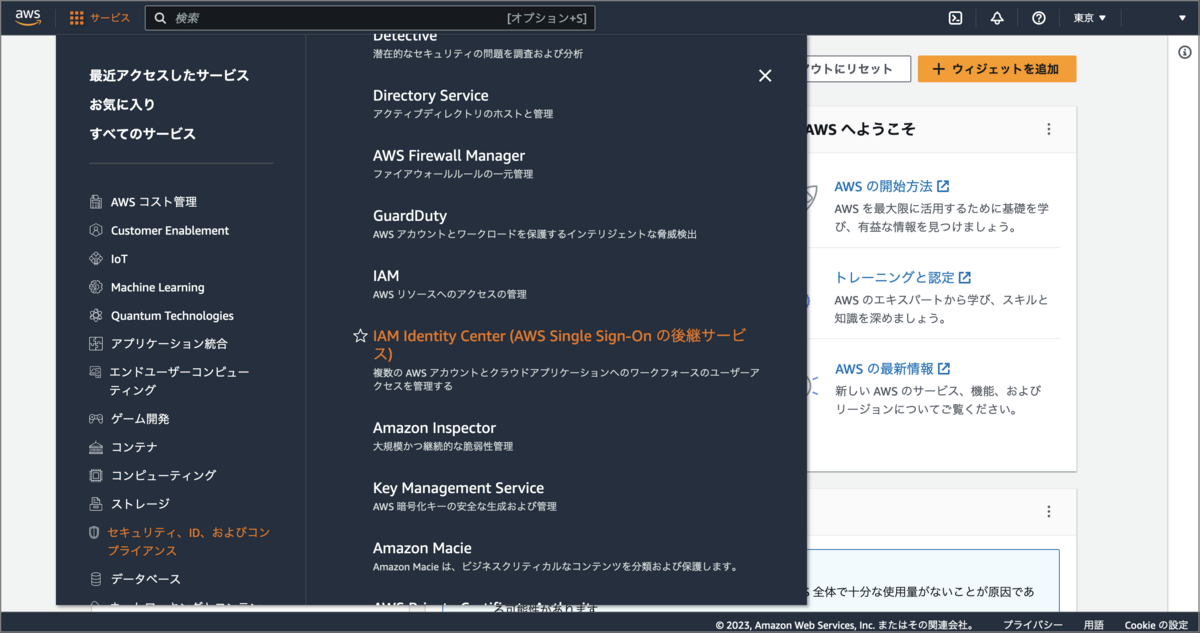The width and height of the screenshot is (1200, 633).
Task: Click the Quantum Technologies category icon
Action: [x=96, y=315]
